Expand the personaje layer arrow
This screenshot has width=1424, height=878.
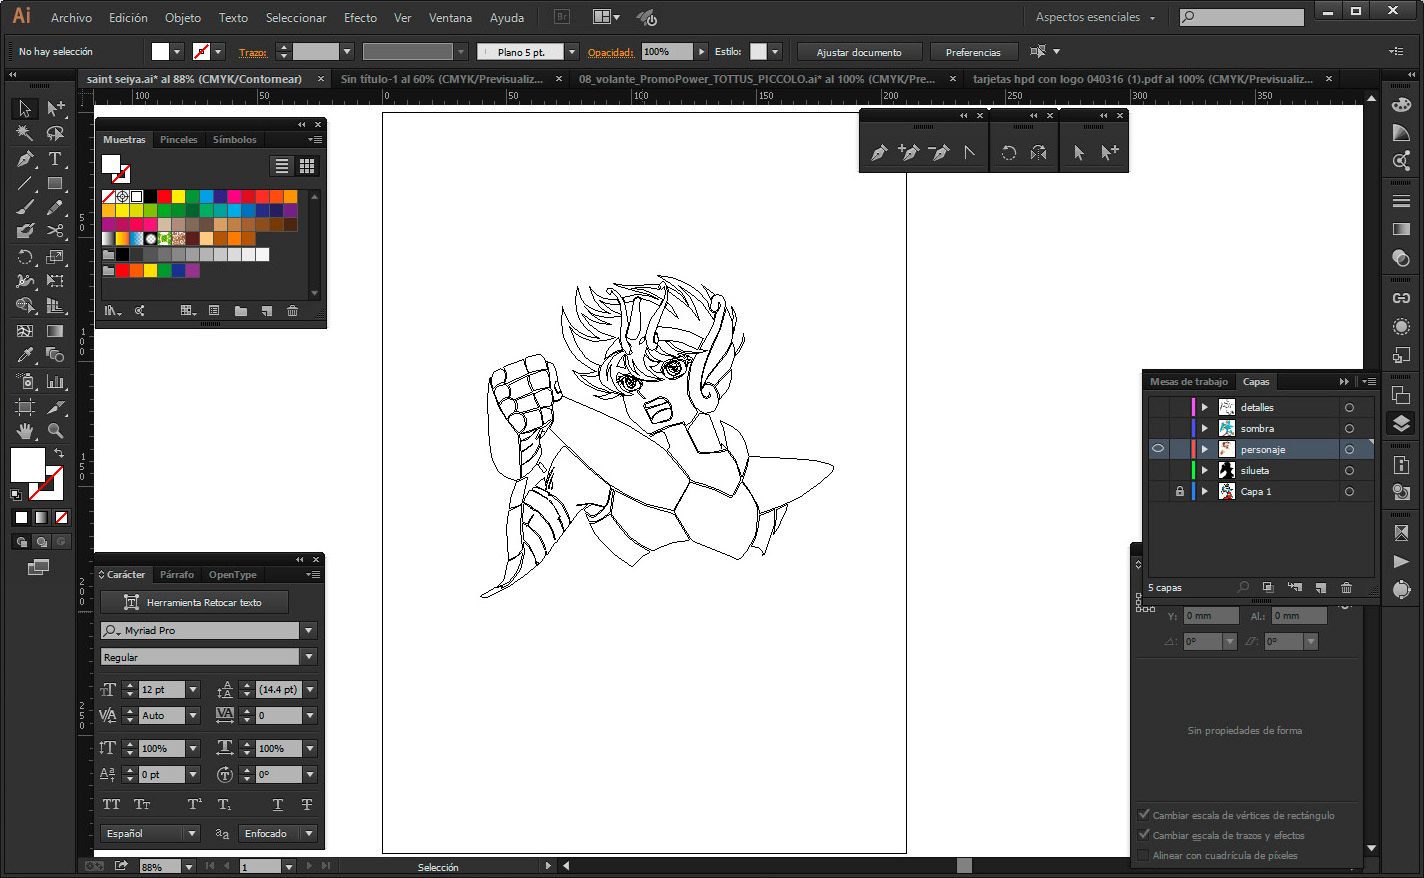(x=1205, y=449)
